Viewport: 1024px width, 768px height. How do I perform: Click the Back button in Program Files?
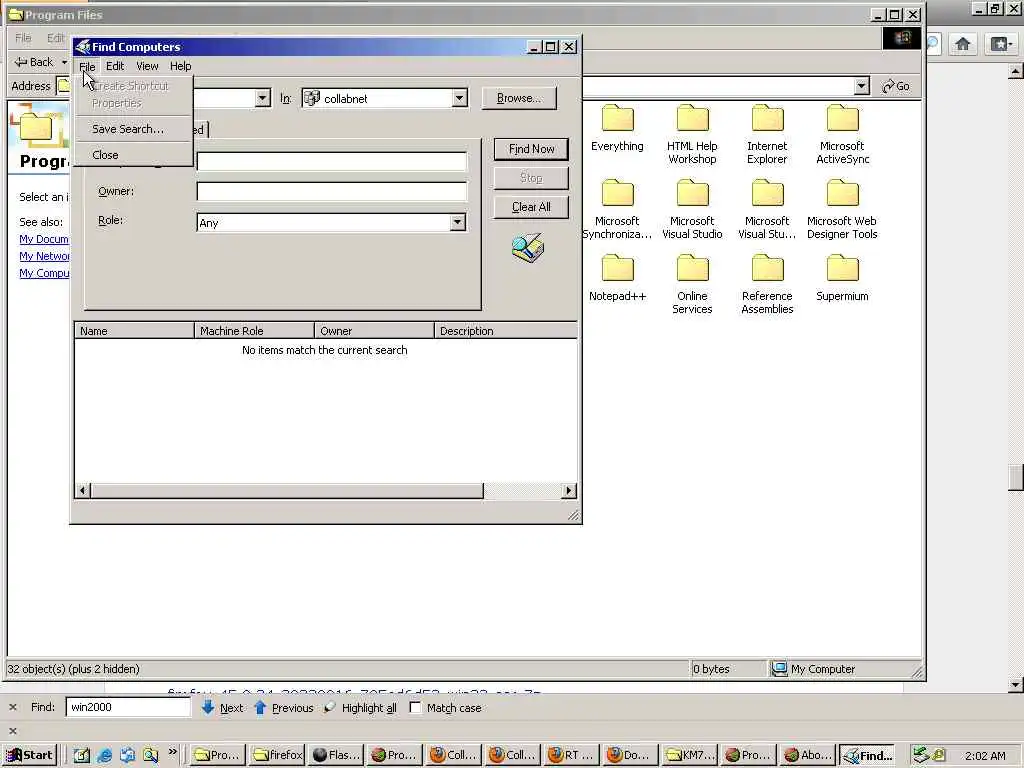(35, 62)
